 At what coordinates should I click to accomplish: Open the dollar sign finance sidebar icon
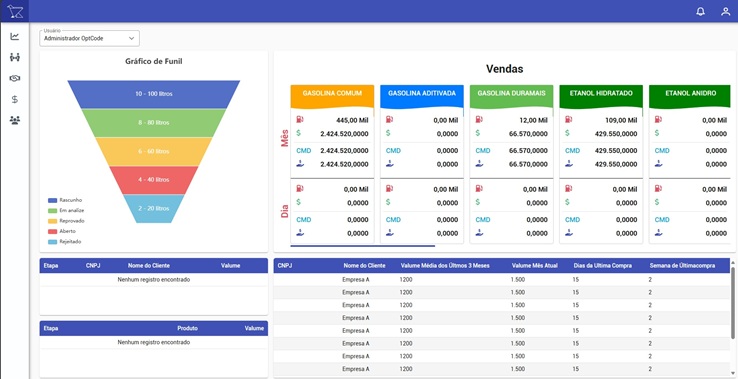[15, 99]
